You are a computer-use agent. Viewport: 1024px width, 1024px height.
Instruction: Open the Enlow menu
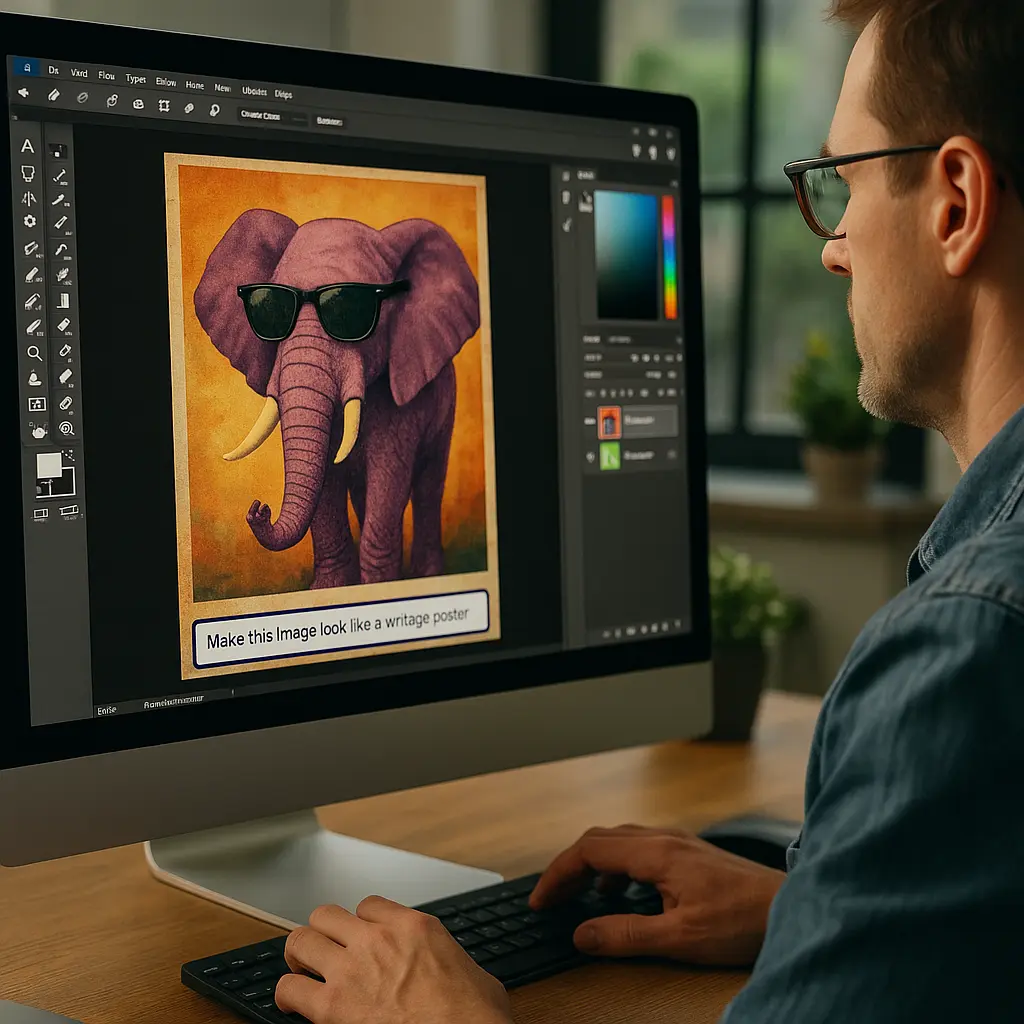pos(166,82)
